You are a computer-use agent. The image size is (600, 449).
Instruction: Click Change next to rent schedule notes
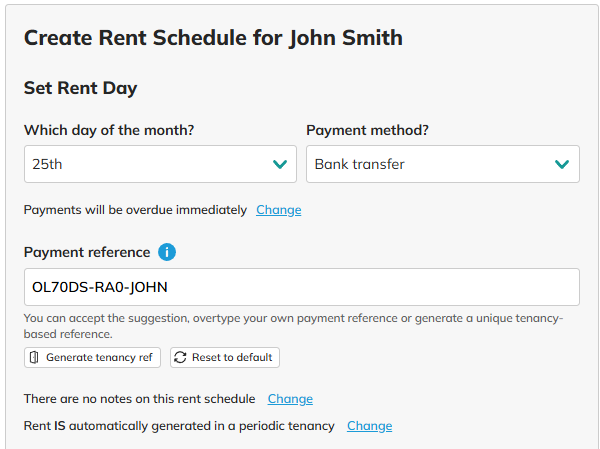coord(290,399)
